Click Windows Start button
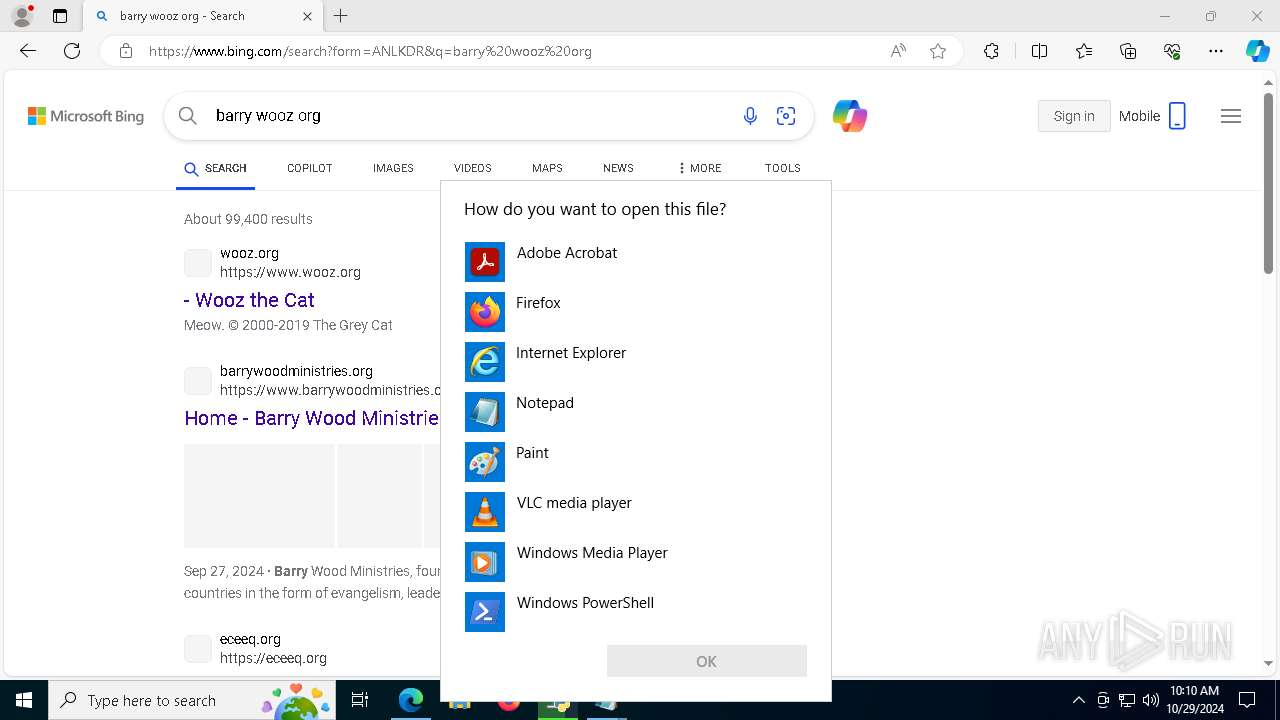Screen dimensions: 1280x720 tap(24, 700)
